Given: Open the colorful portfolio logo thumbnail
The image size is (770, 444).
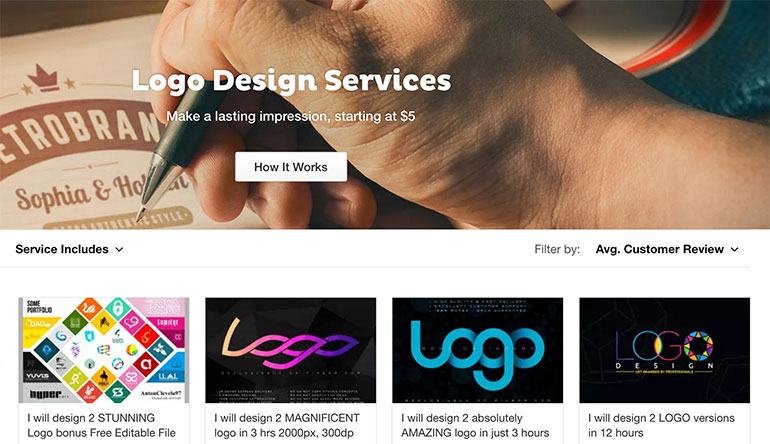Looking at the screenshot, I should (104, 350).
